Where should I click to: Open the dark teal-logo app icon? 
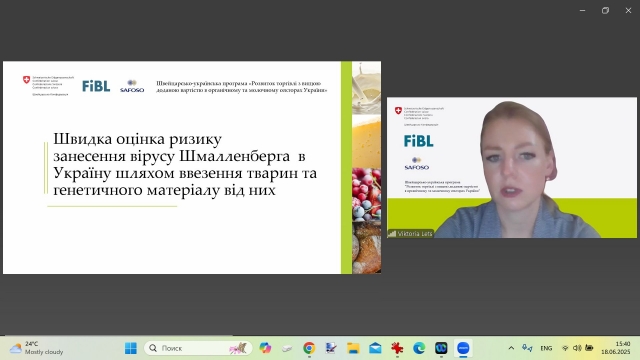tap(441, 348)
